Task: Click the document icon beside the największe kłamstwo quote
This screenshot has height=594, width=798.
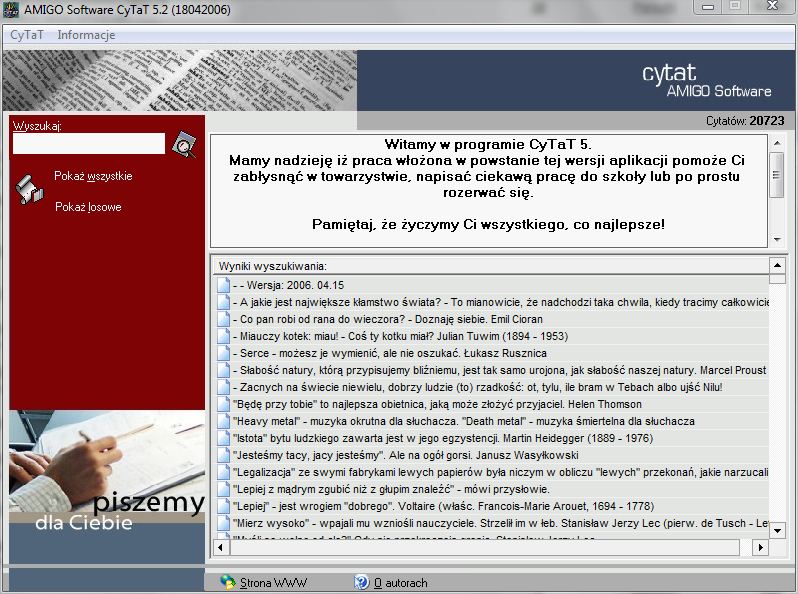Action: pos(223,302)
